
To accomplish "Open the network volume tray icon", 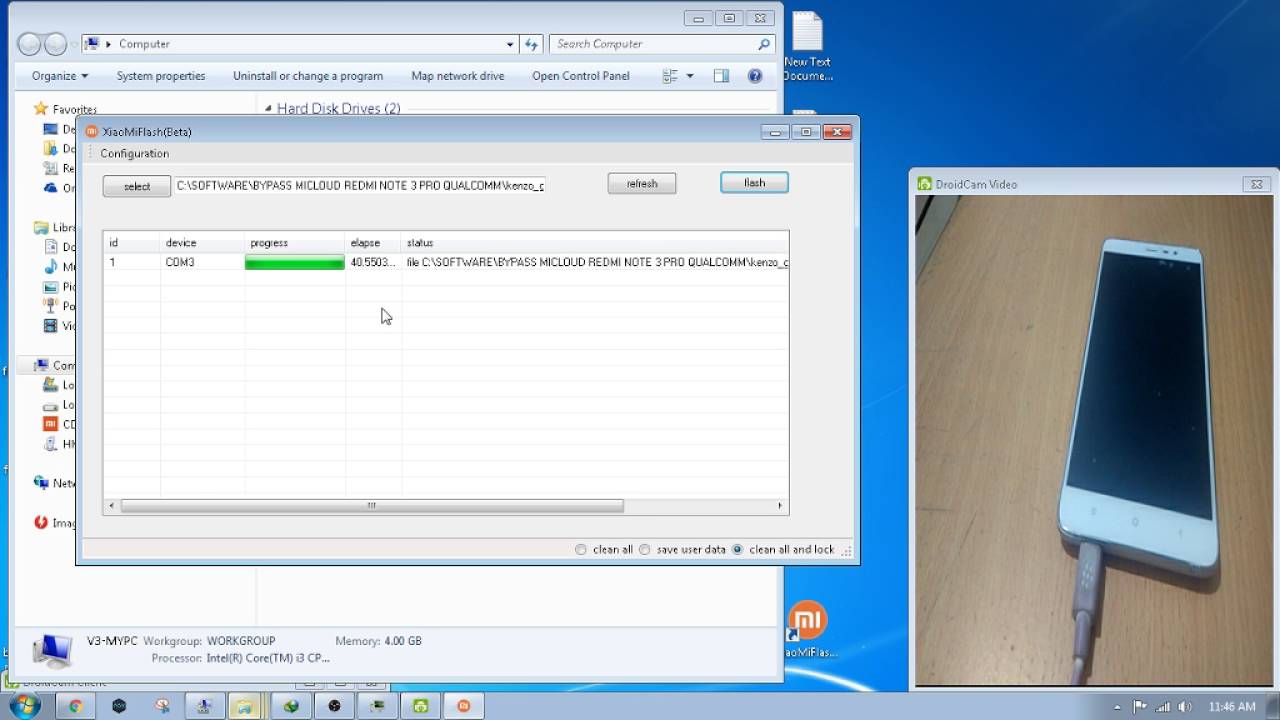I will [x=1162, y=707].
